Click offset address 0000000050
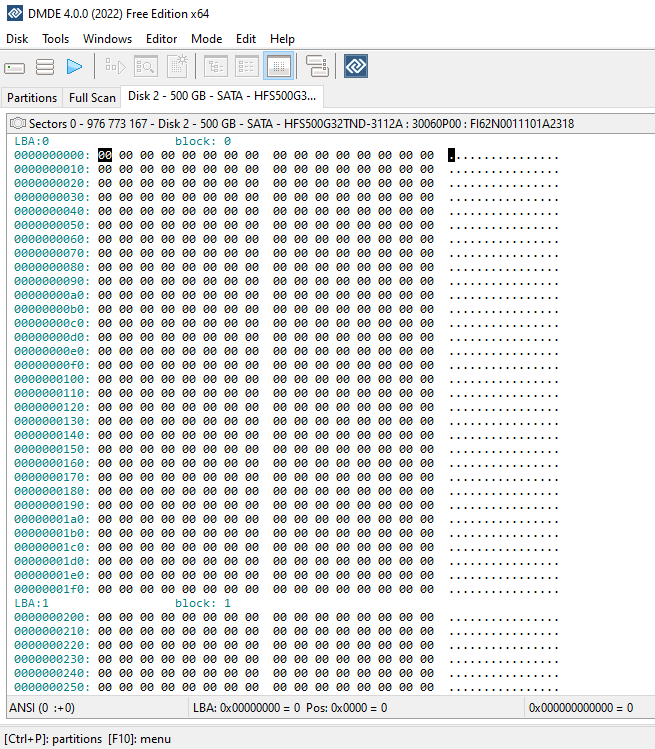Screen dimensions: 655x749 (52, 225)
